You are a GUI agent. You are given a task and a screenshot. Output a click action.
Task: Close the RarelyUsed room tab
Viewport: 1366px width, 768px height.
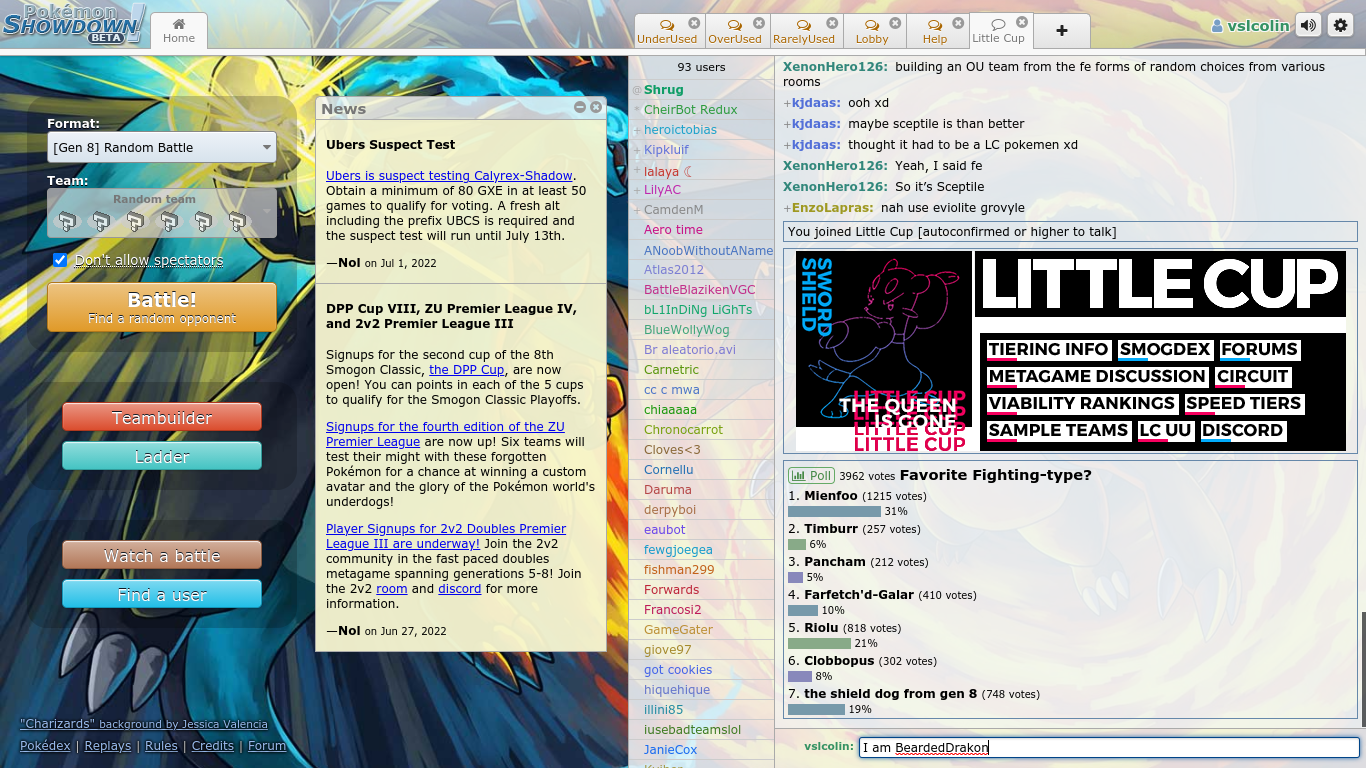(x=831, y=22)
